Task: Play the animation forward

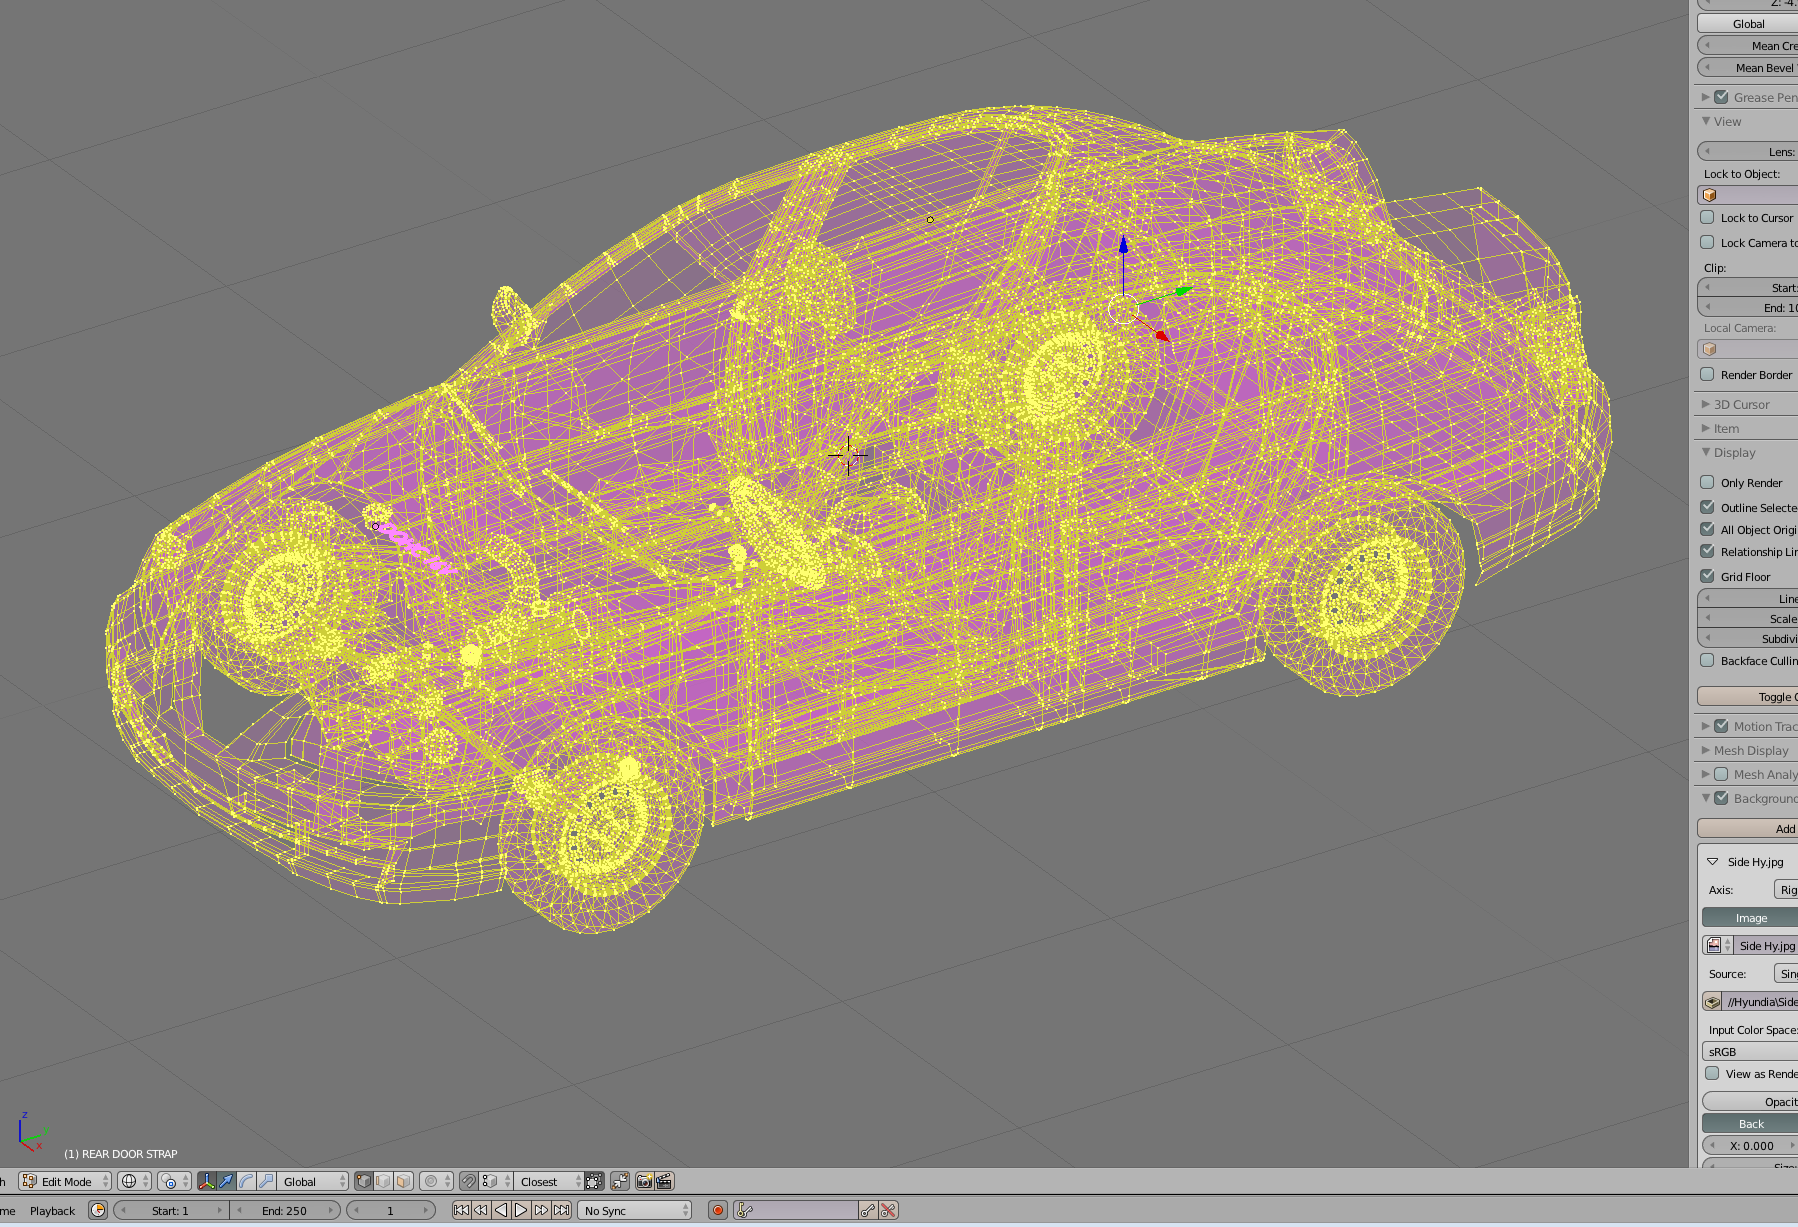Action: (521, 1210)
